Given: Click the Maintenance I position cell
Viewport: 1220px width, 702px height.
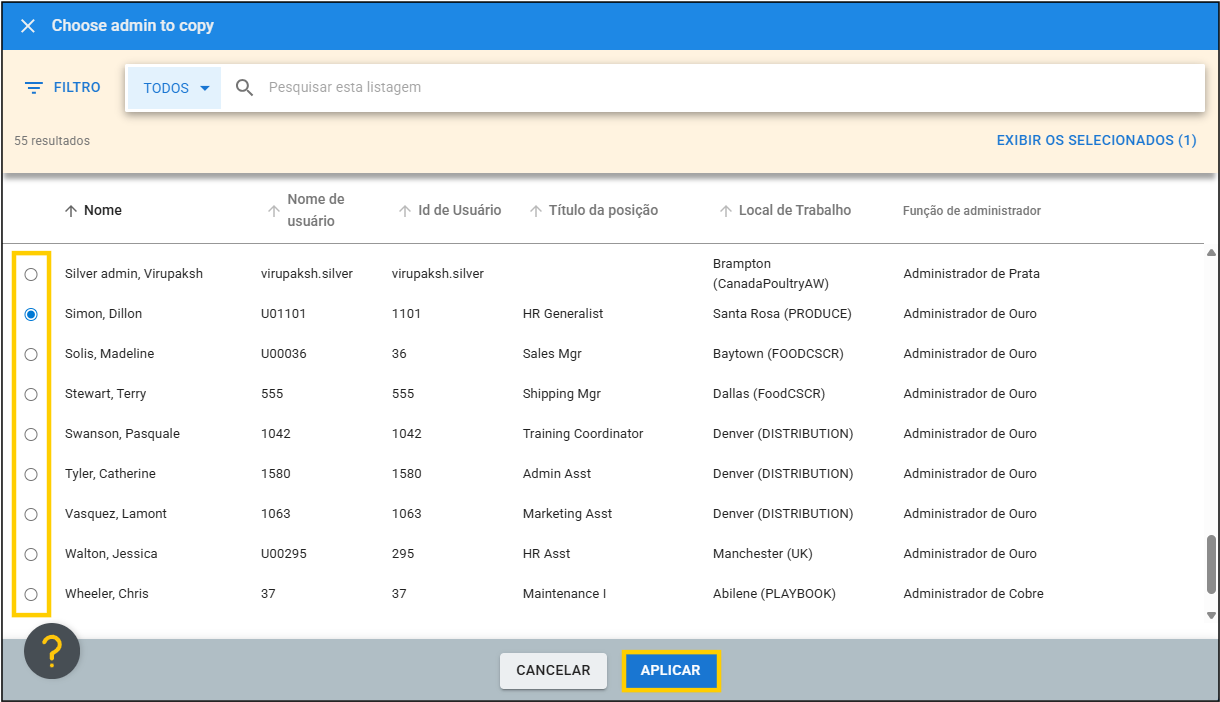Looking at the screenshot, I should point(565,594).
